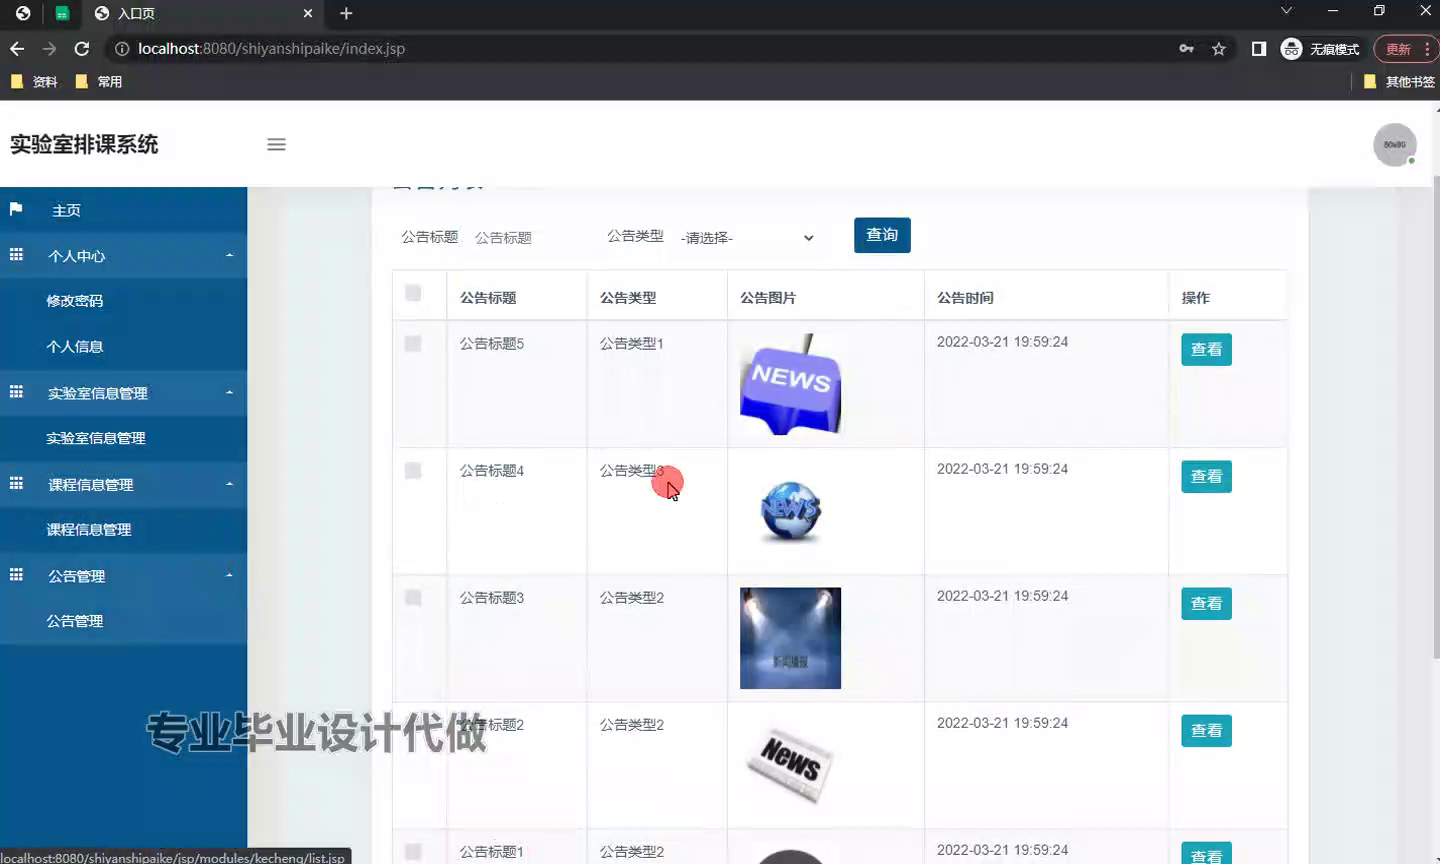Click the address bar URL
Image resolution: width=1440 pixels, height=864 pixels.
(271, 48)
